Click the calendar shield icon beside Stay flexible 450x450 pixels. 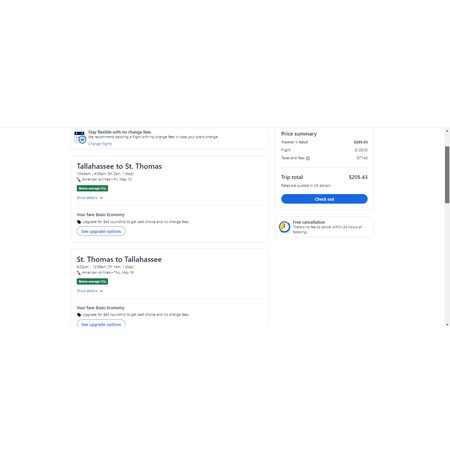[80, 137]
